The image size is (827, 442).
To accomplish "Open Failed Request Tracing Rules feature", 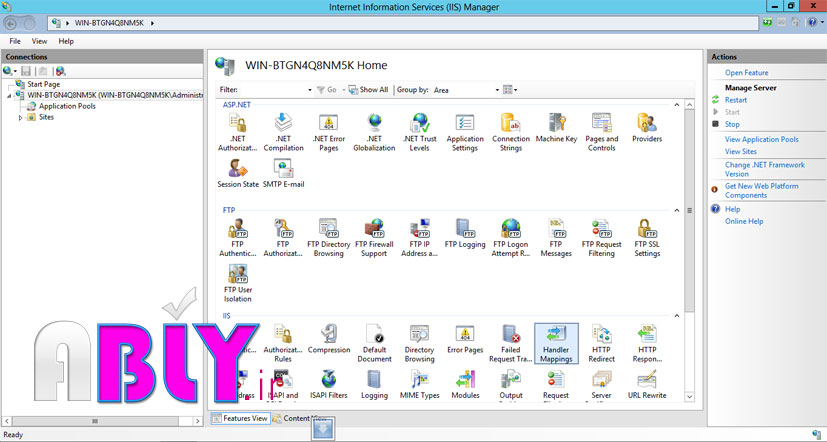I will [511, 344].
